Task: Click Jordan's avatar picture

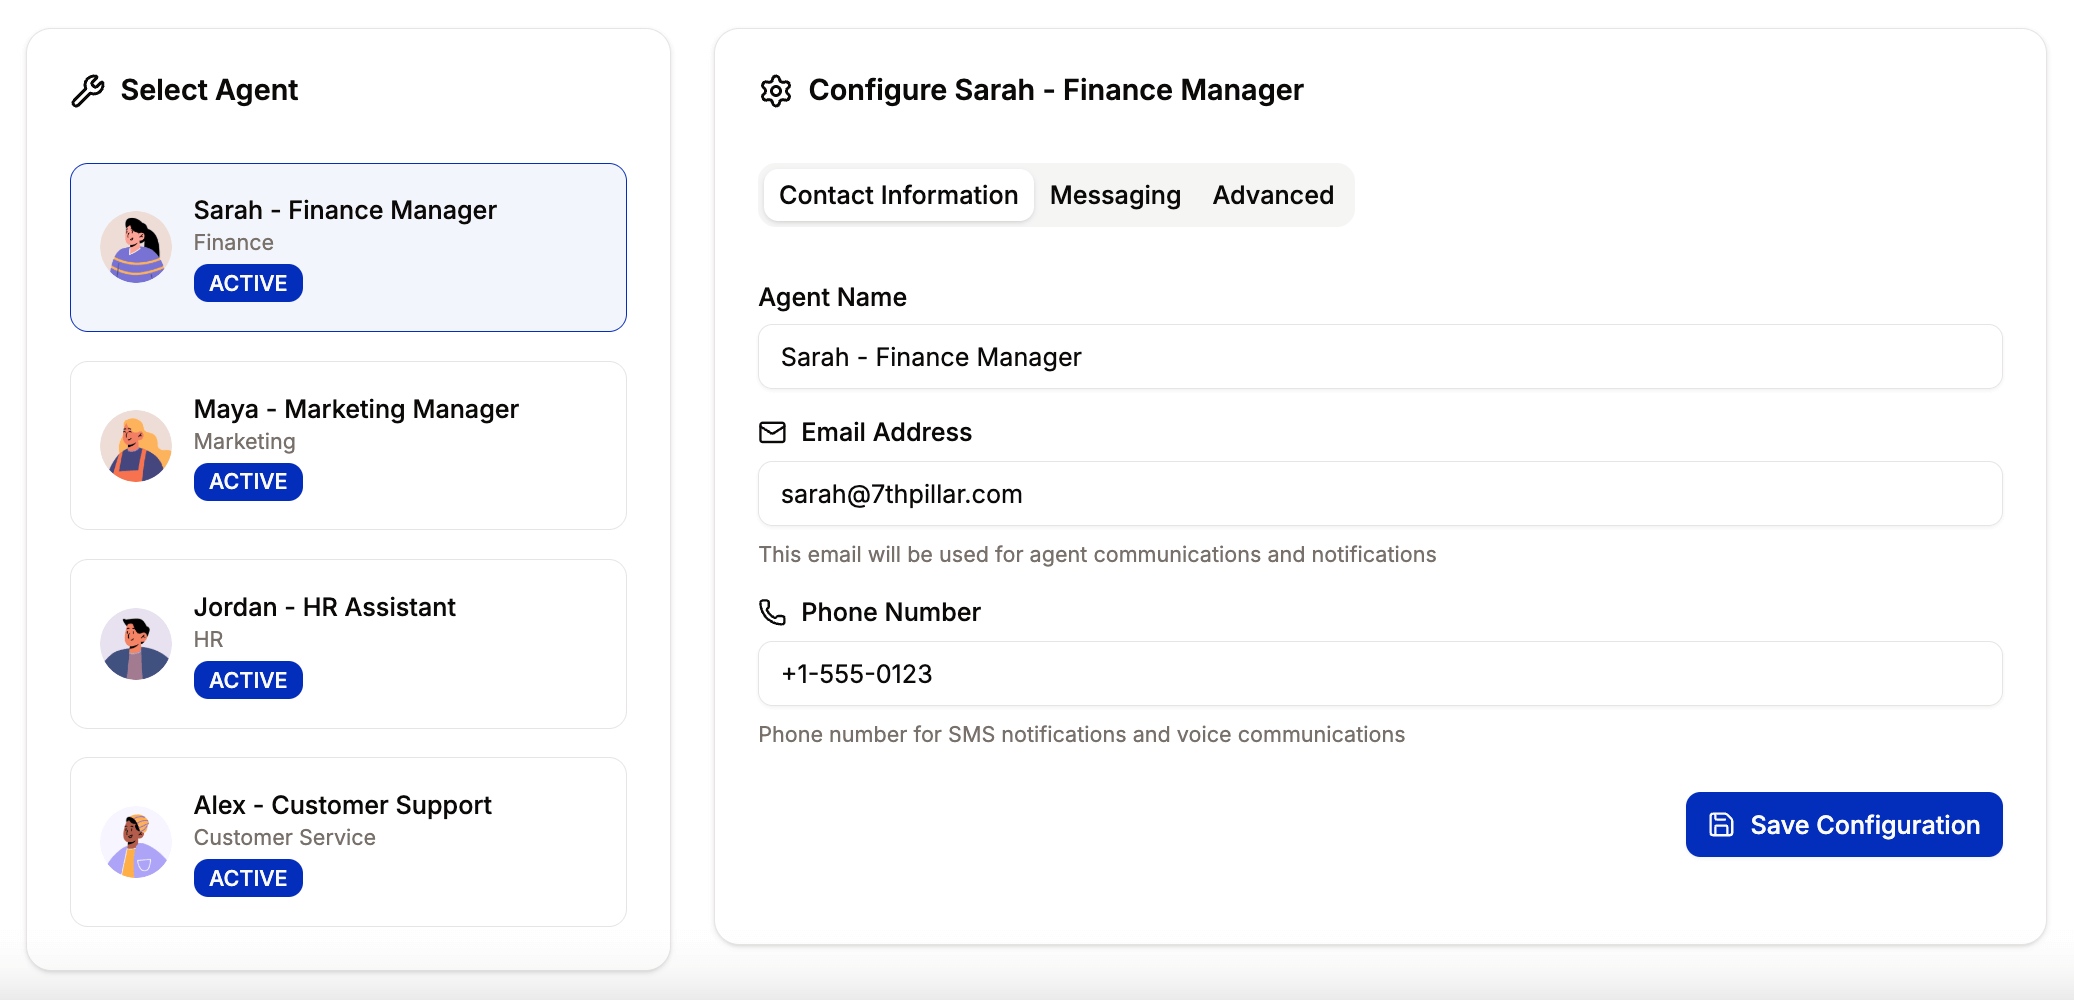Action: (x=136, y=644)
